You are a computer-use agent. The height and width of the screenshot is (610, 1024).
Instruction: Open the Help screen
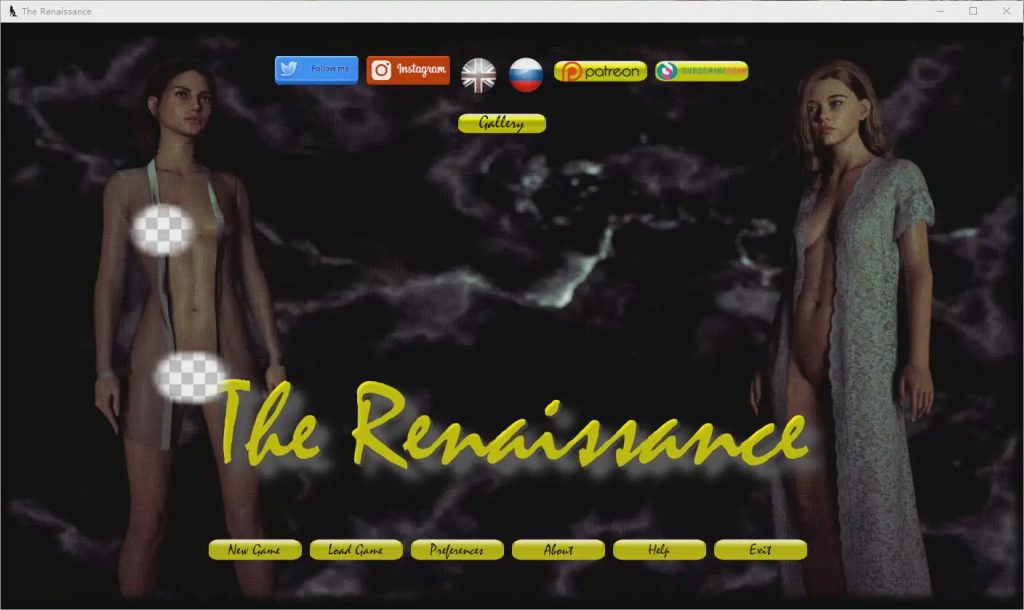[x=659, y=550]
